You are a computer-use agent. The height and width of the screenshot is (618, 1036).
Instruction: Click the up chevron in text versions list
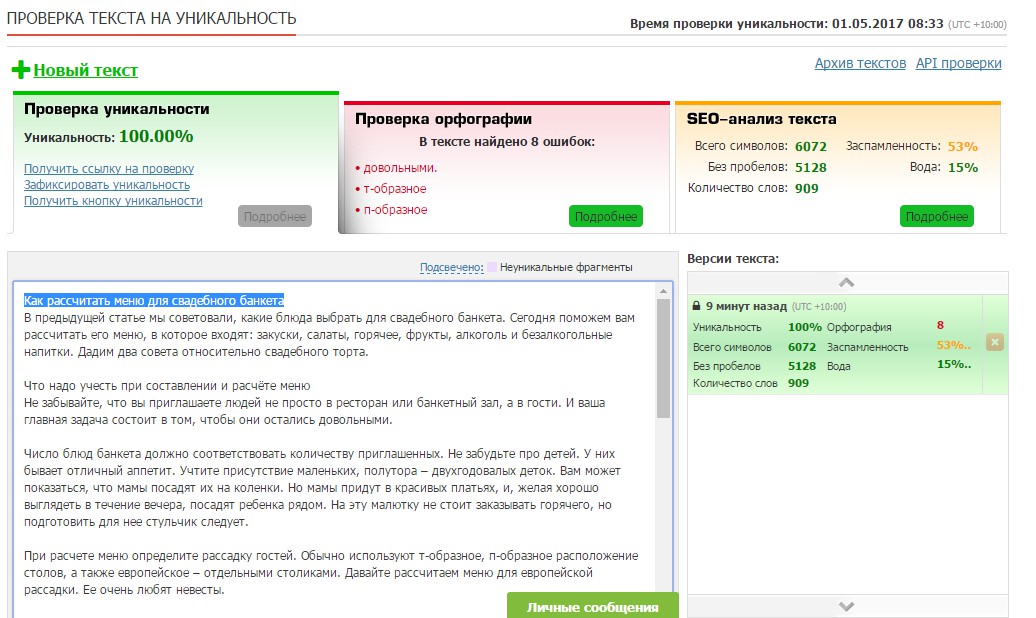[x=846, y=282]
